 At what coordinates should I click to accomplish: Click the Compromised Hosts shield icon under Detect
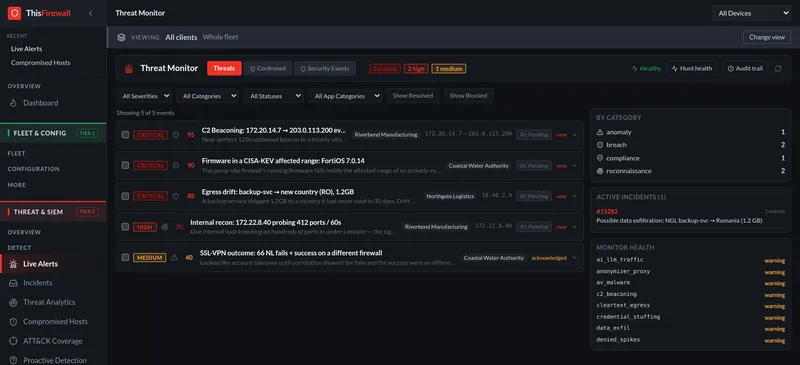pos(14,322)
